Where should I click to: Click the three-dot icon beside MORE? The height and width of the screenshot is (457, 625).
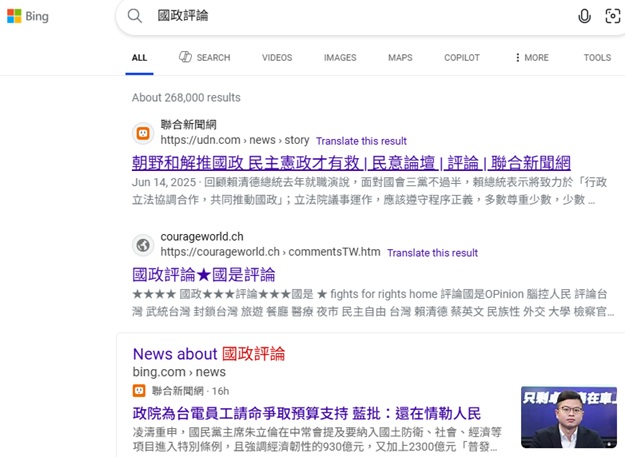[x=517, y=58]
